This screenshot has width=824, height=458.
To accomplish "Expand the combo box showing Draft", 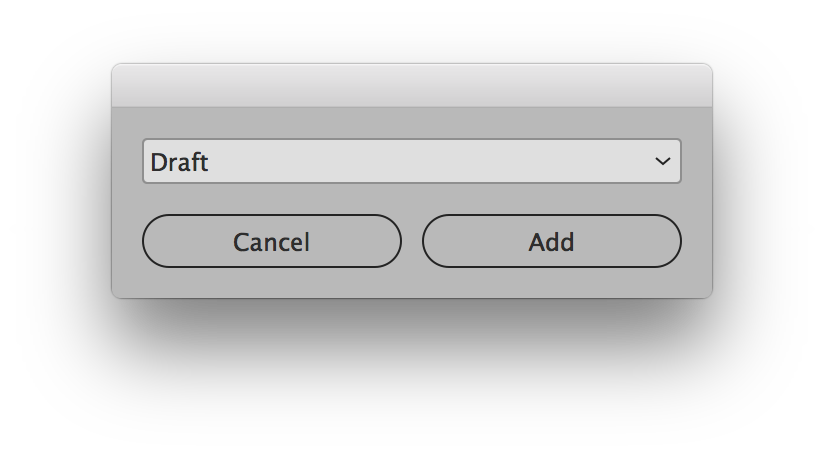I will (411, 161).
